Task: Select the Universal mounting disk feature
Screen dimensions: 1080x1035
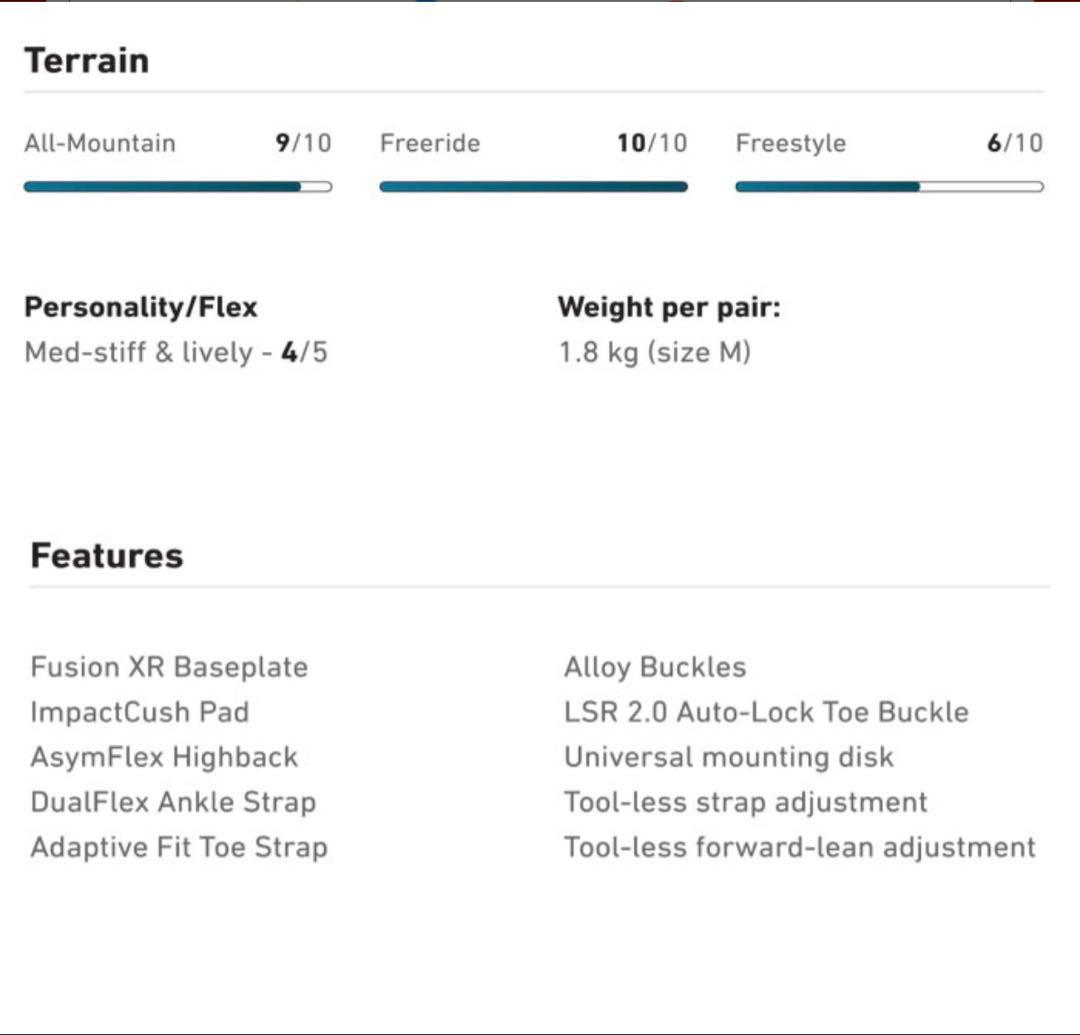Action: (729, 757)
